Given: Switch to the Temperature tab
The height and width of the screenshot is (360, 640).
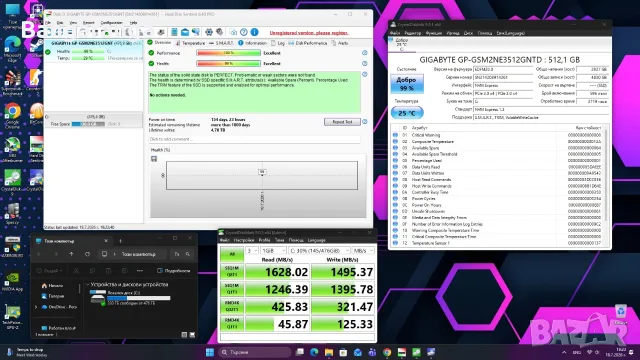Looking at the screenshot, I should (x=190, y=43).
